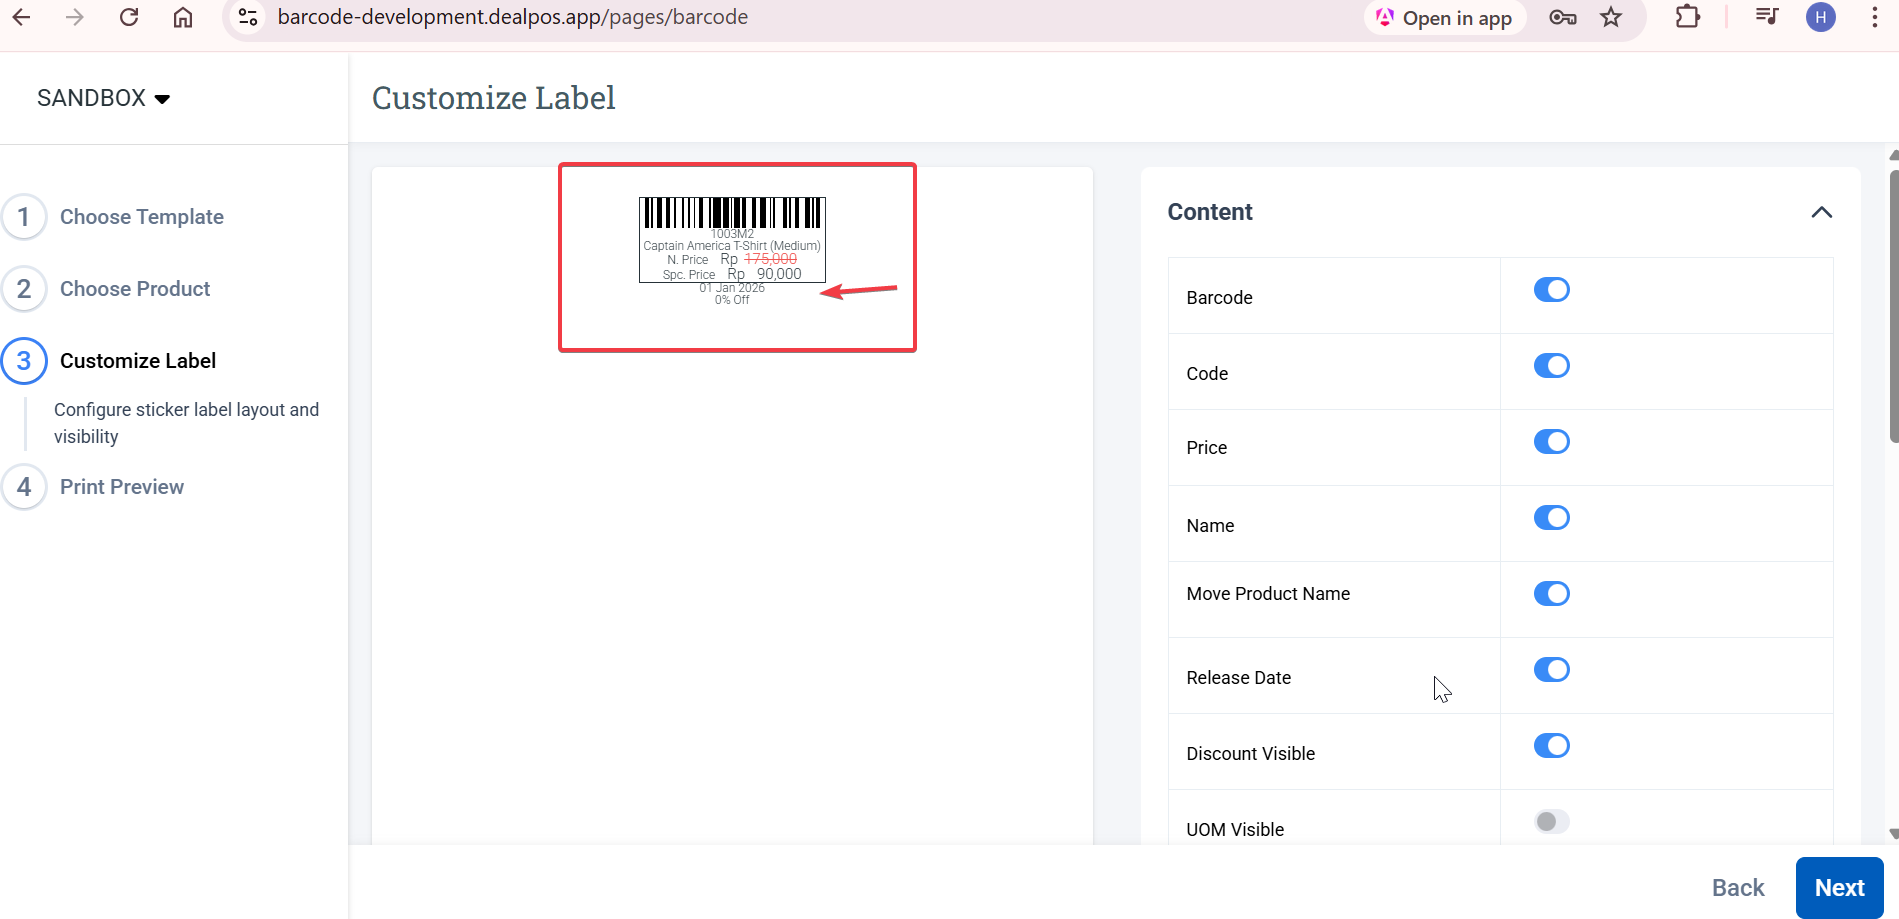
Task: Open the browser extensions menu
Action: pos(1688,17)
